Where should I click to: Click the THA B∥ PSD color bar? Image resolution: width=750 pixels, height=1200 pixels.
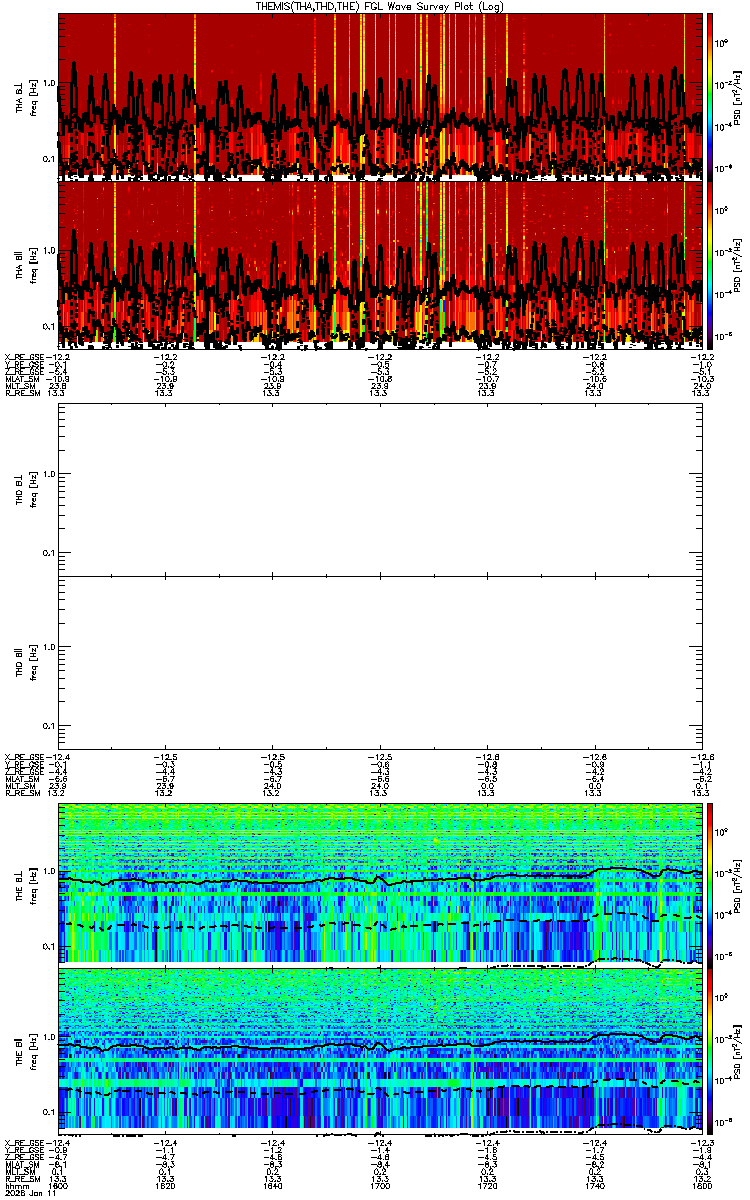pos(711,264)
